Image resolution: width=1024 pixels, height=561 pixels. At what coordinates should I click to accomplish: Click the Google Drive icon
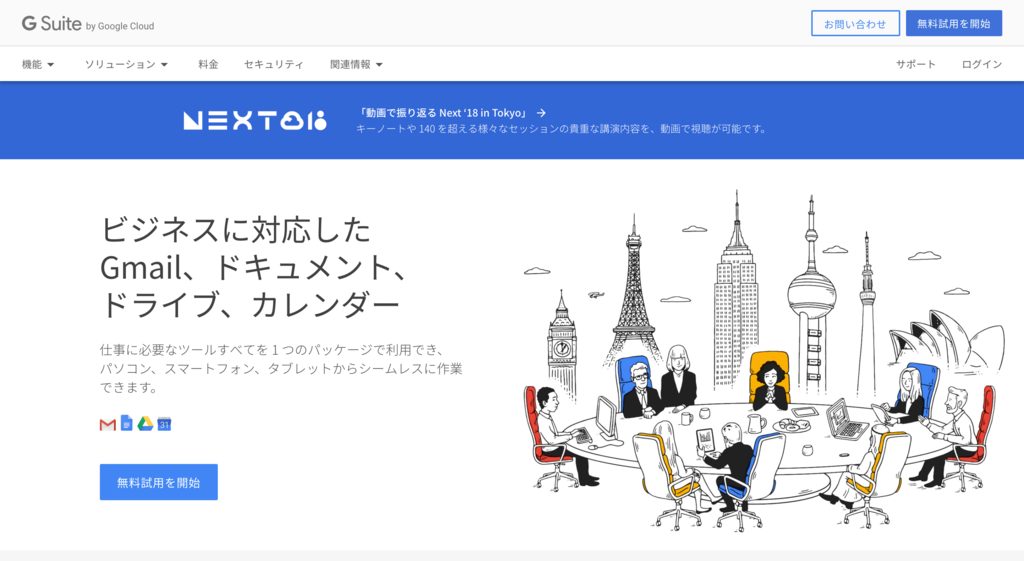[145, 424]
